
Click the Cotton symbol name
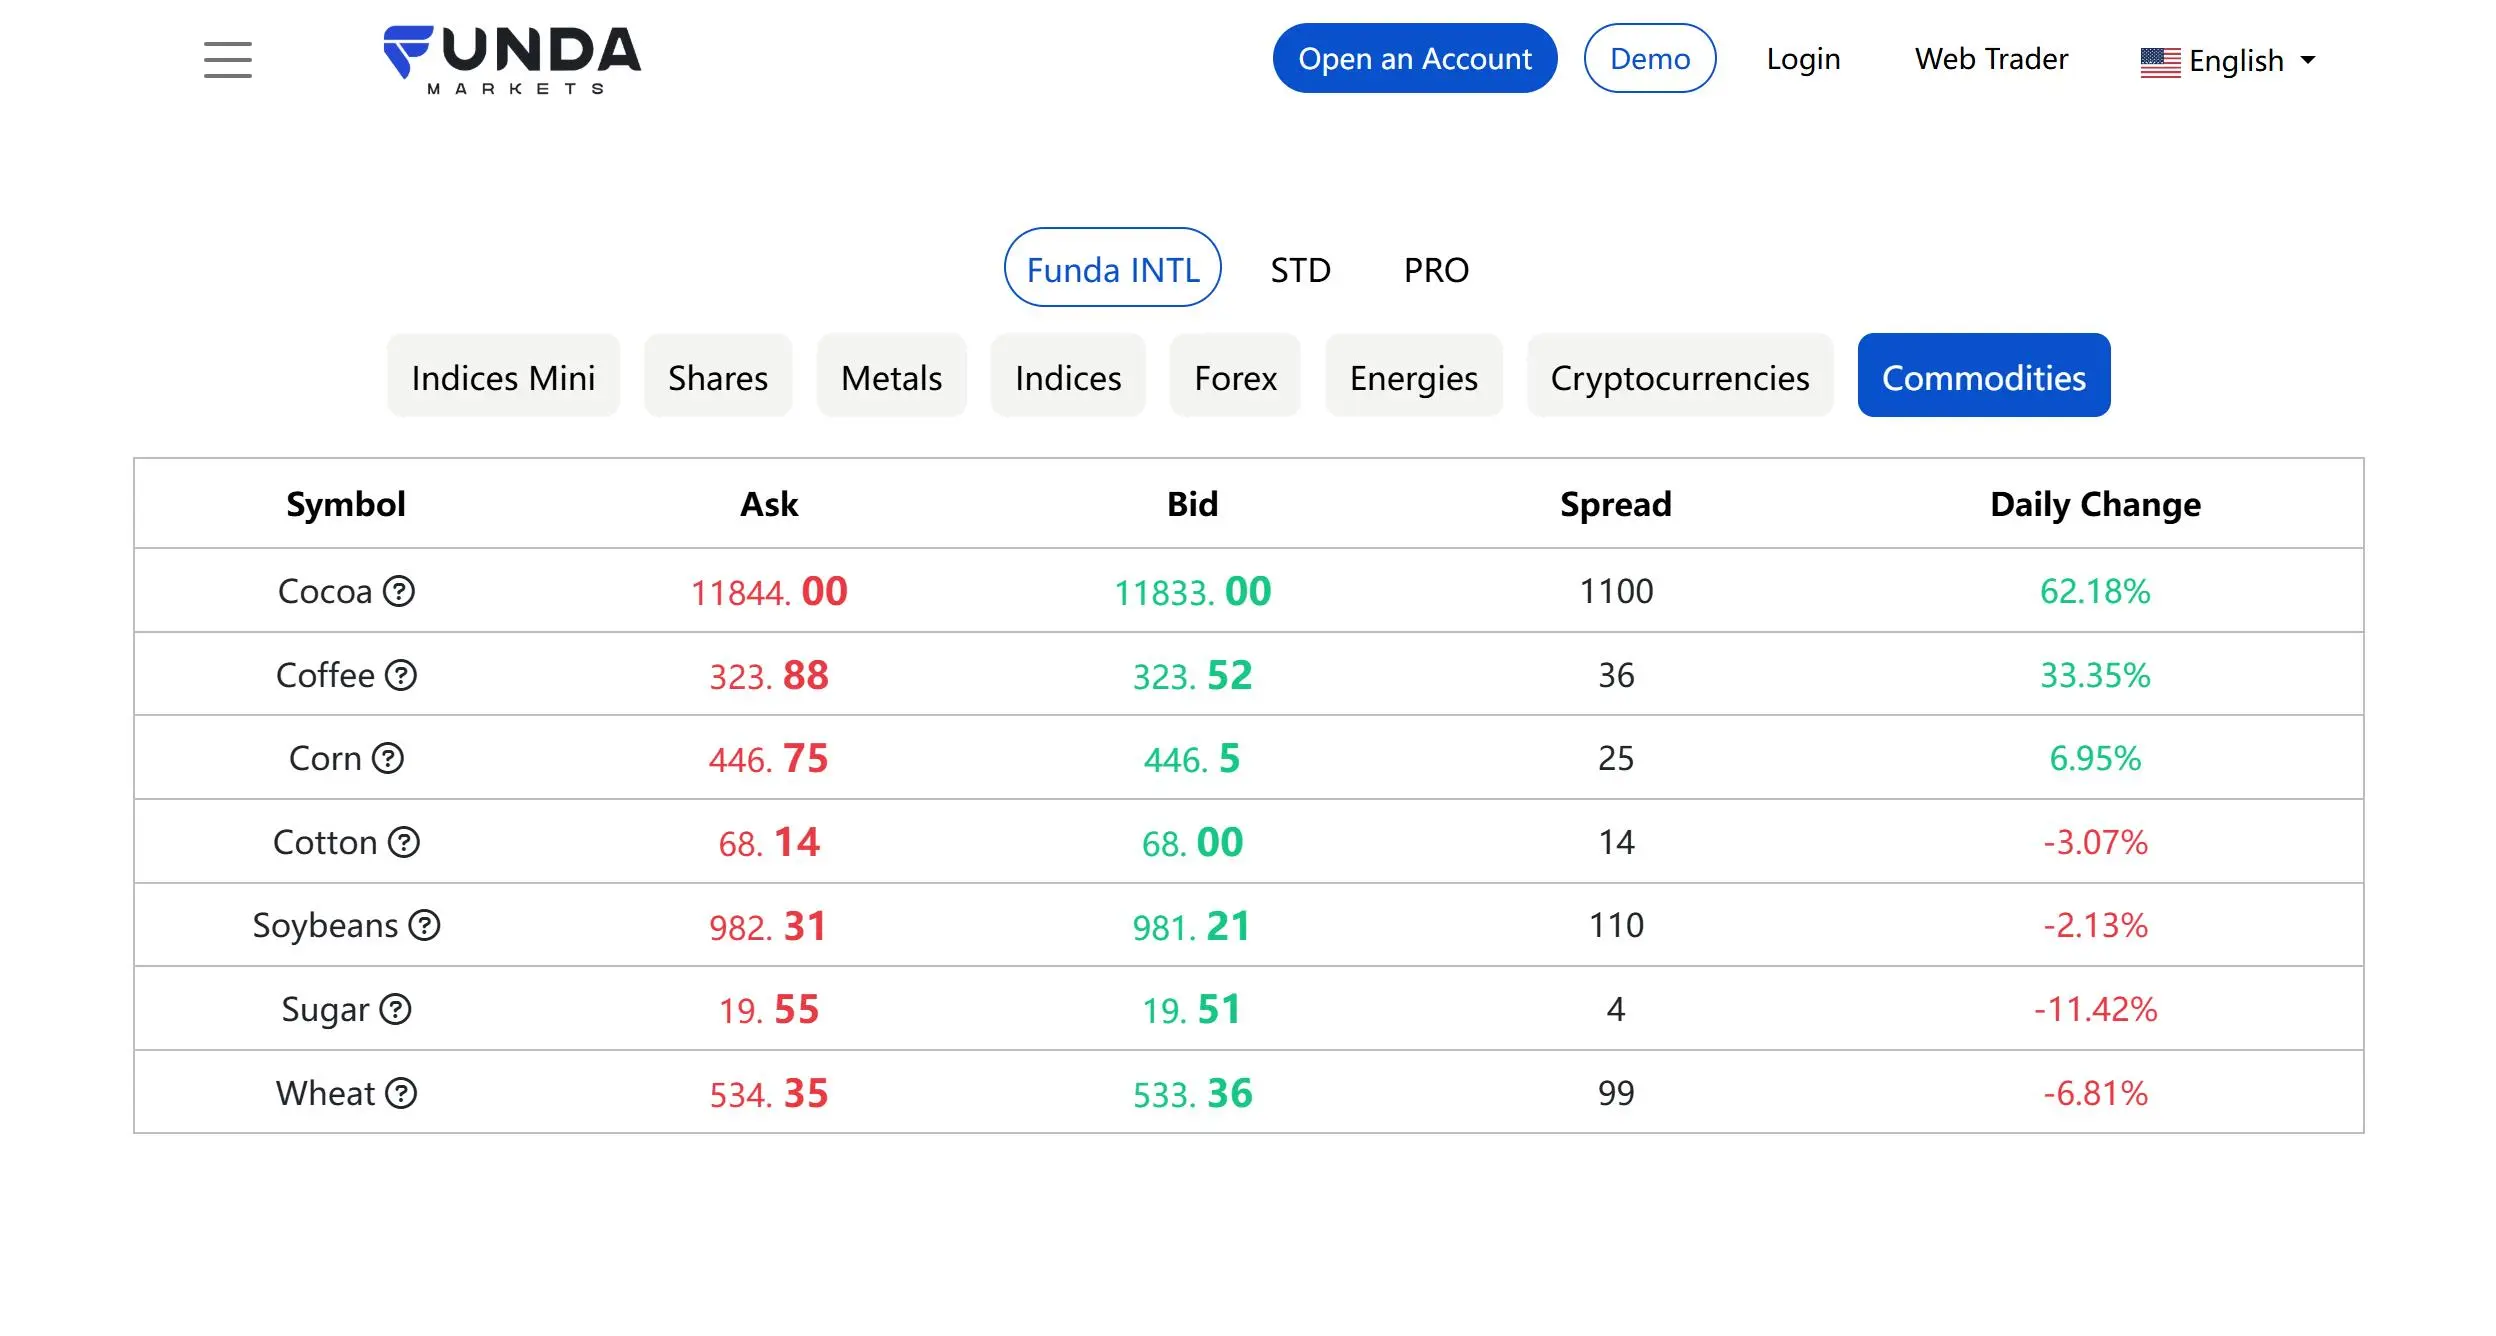click(325, 842)
